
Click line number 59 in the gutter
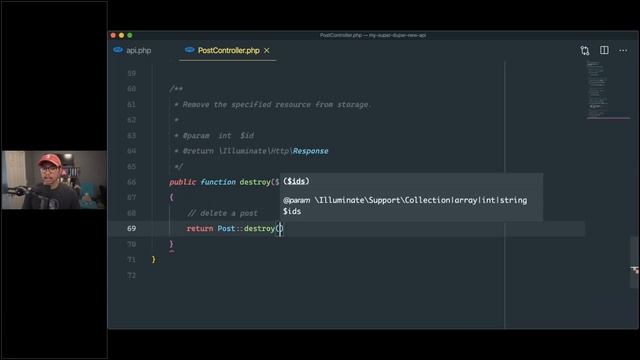(x=131, y=73)
